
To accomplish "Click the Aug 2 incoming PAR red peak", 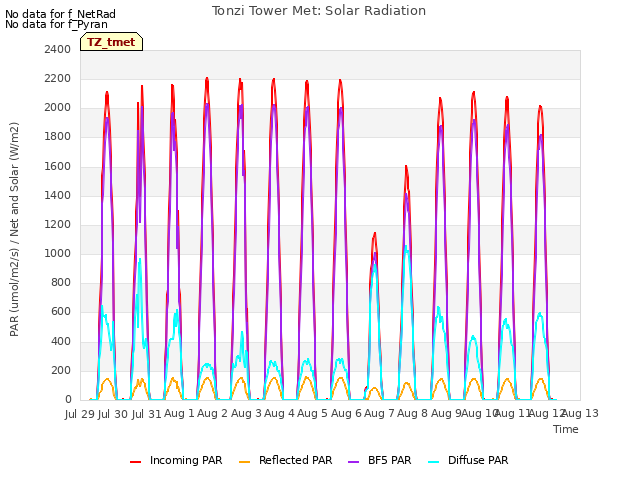I will [207, 79].
